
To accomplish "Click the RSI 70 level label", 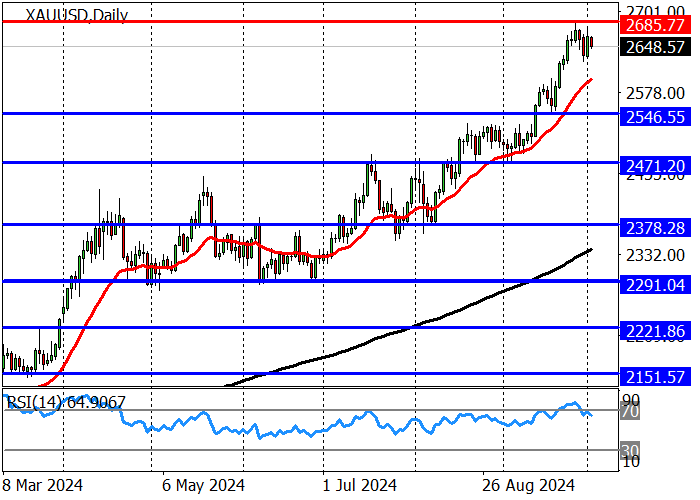I will (630, 412).
